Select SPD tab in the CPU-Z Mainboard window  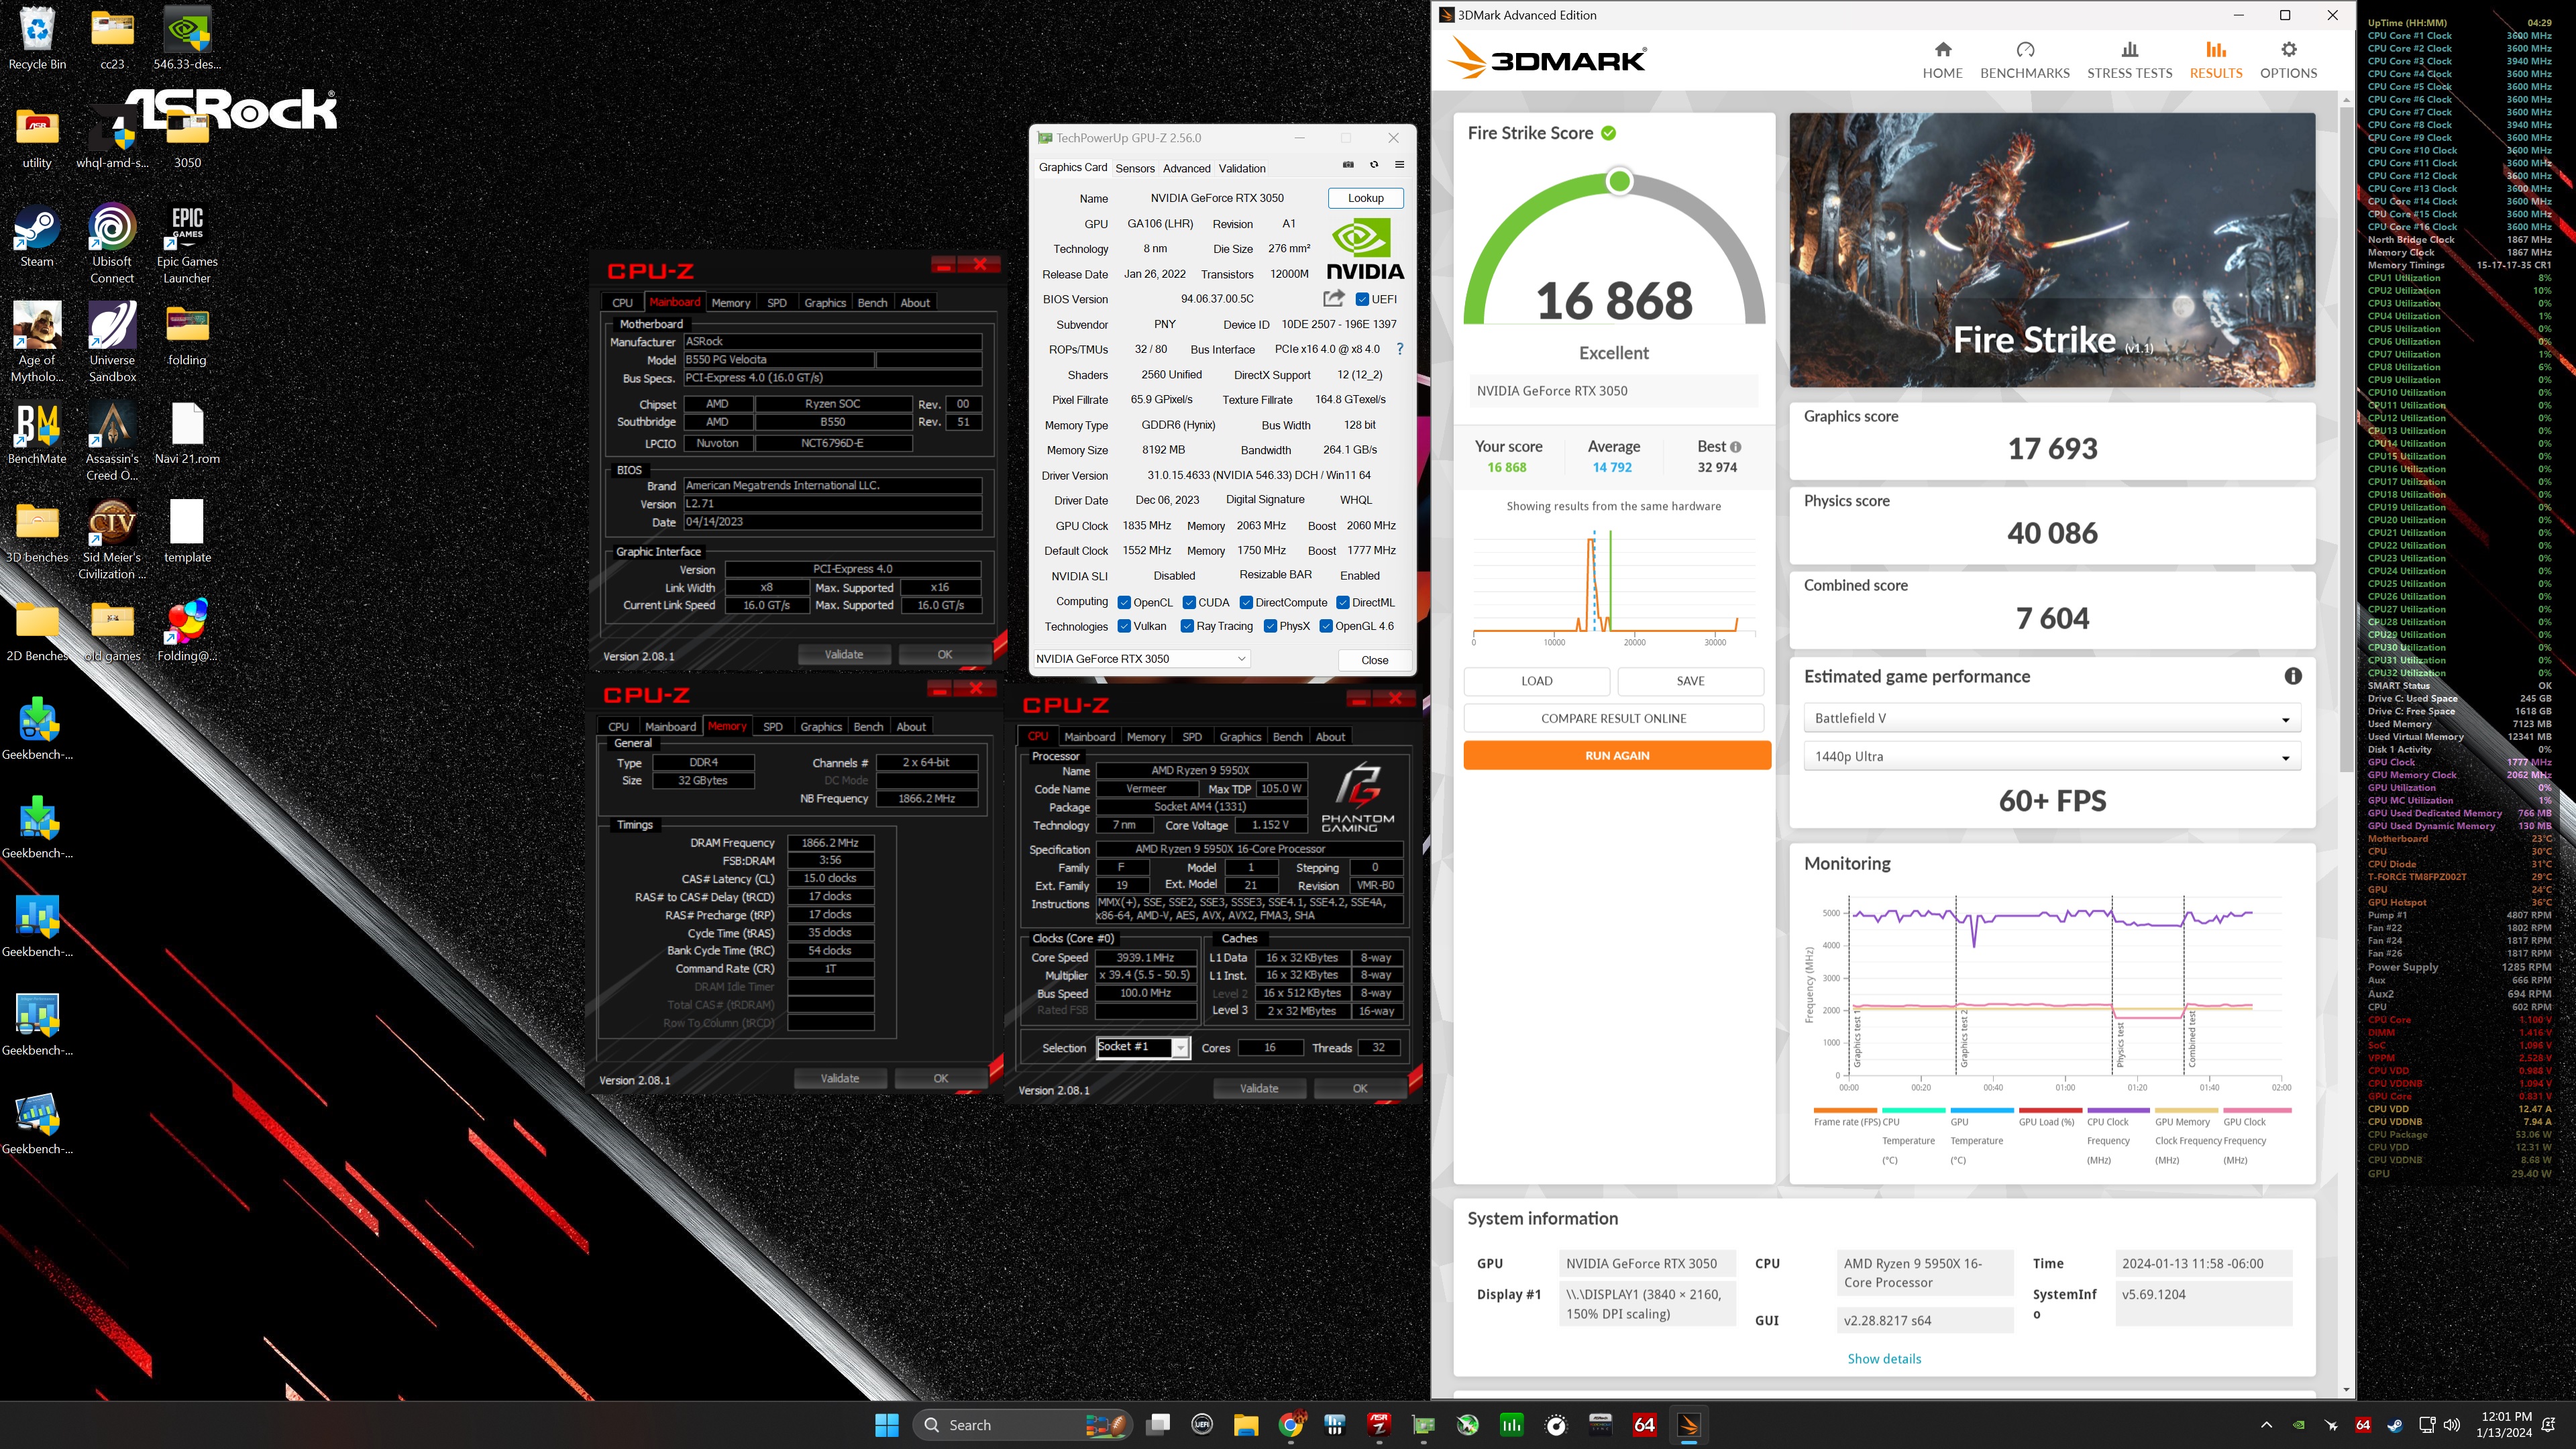coord(777,302)
